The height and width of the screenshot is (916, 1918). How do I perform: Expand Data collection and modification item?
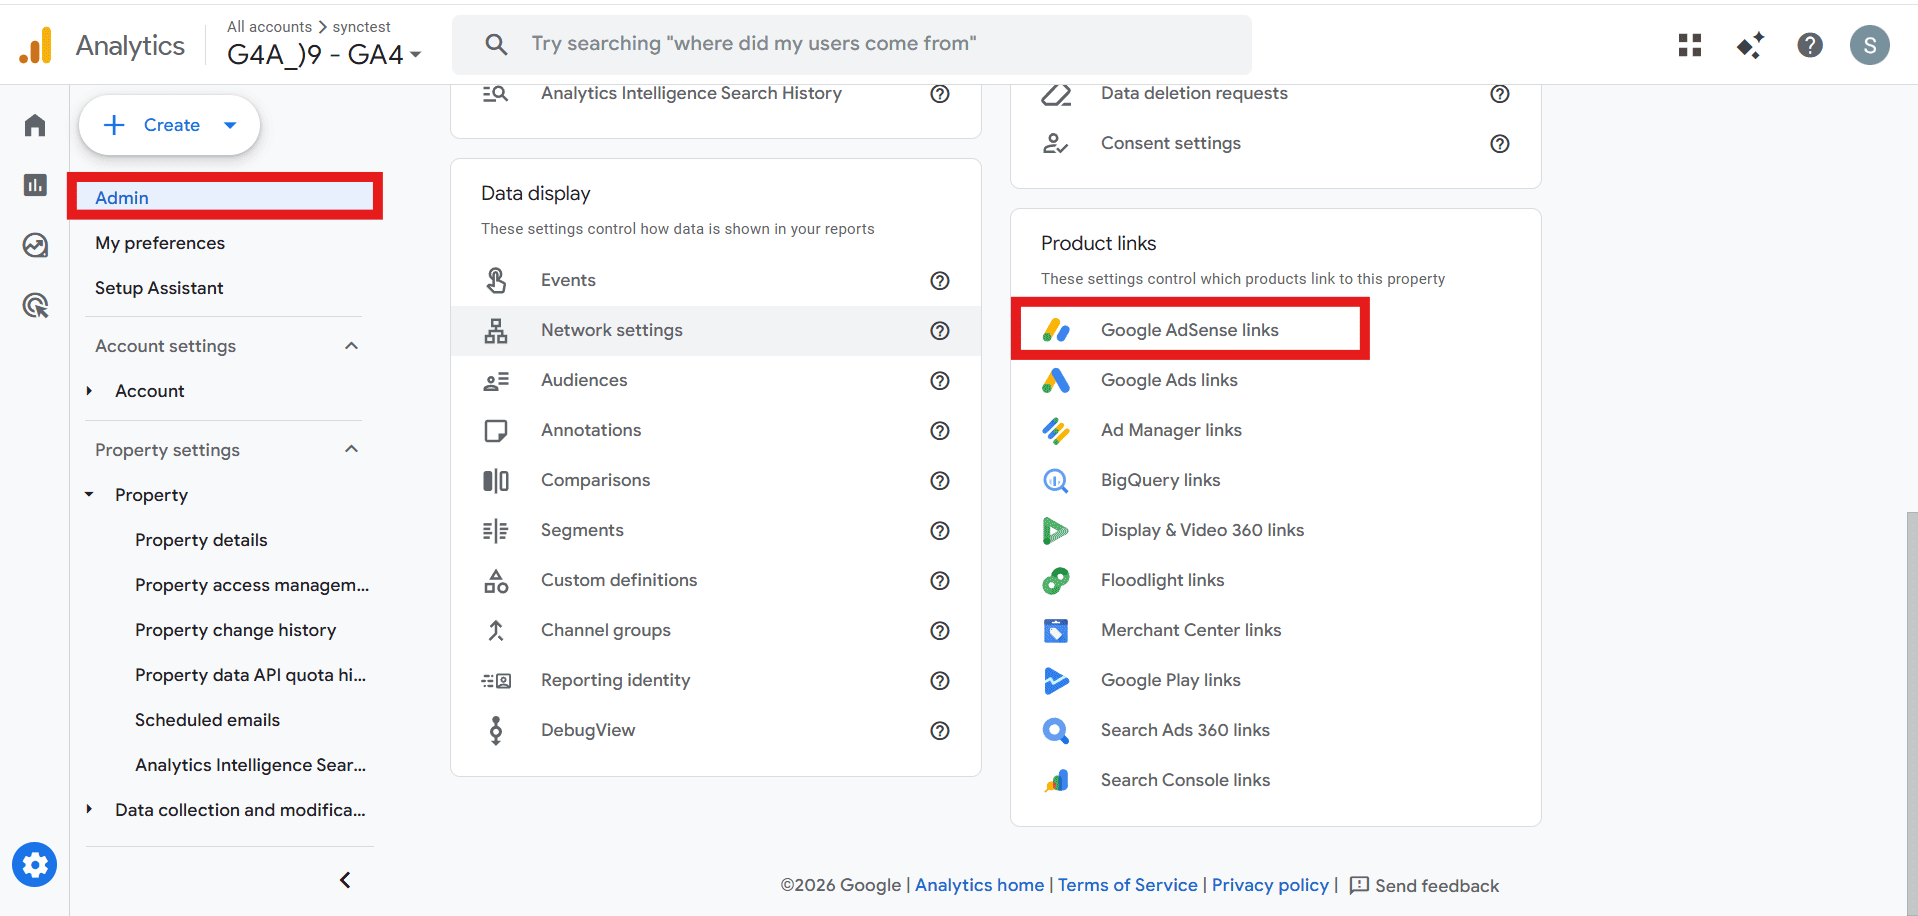coord(89,810)
